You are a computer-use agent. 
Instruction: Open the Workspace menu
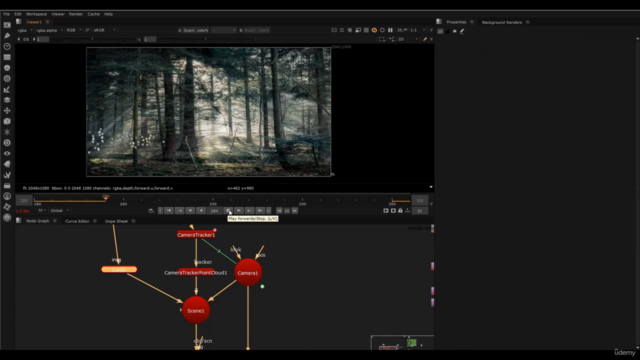[x=36, y=14]
